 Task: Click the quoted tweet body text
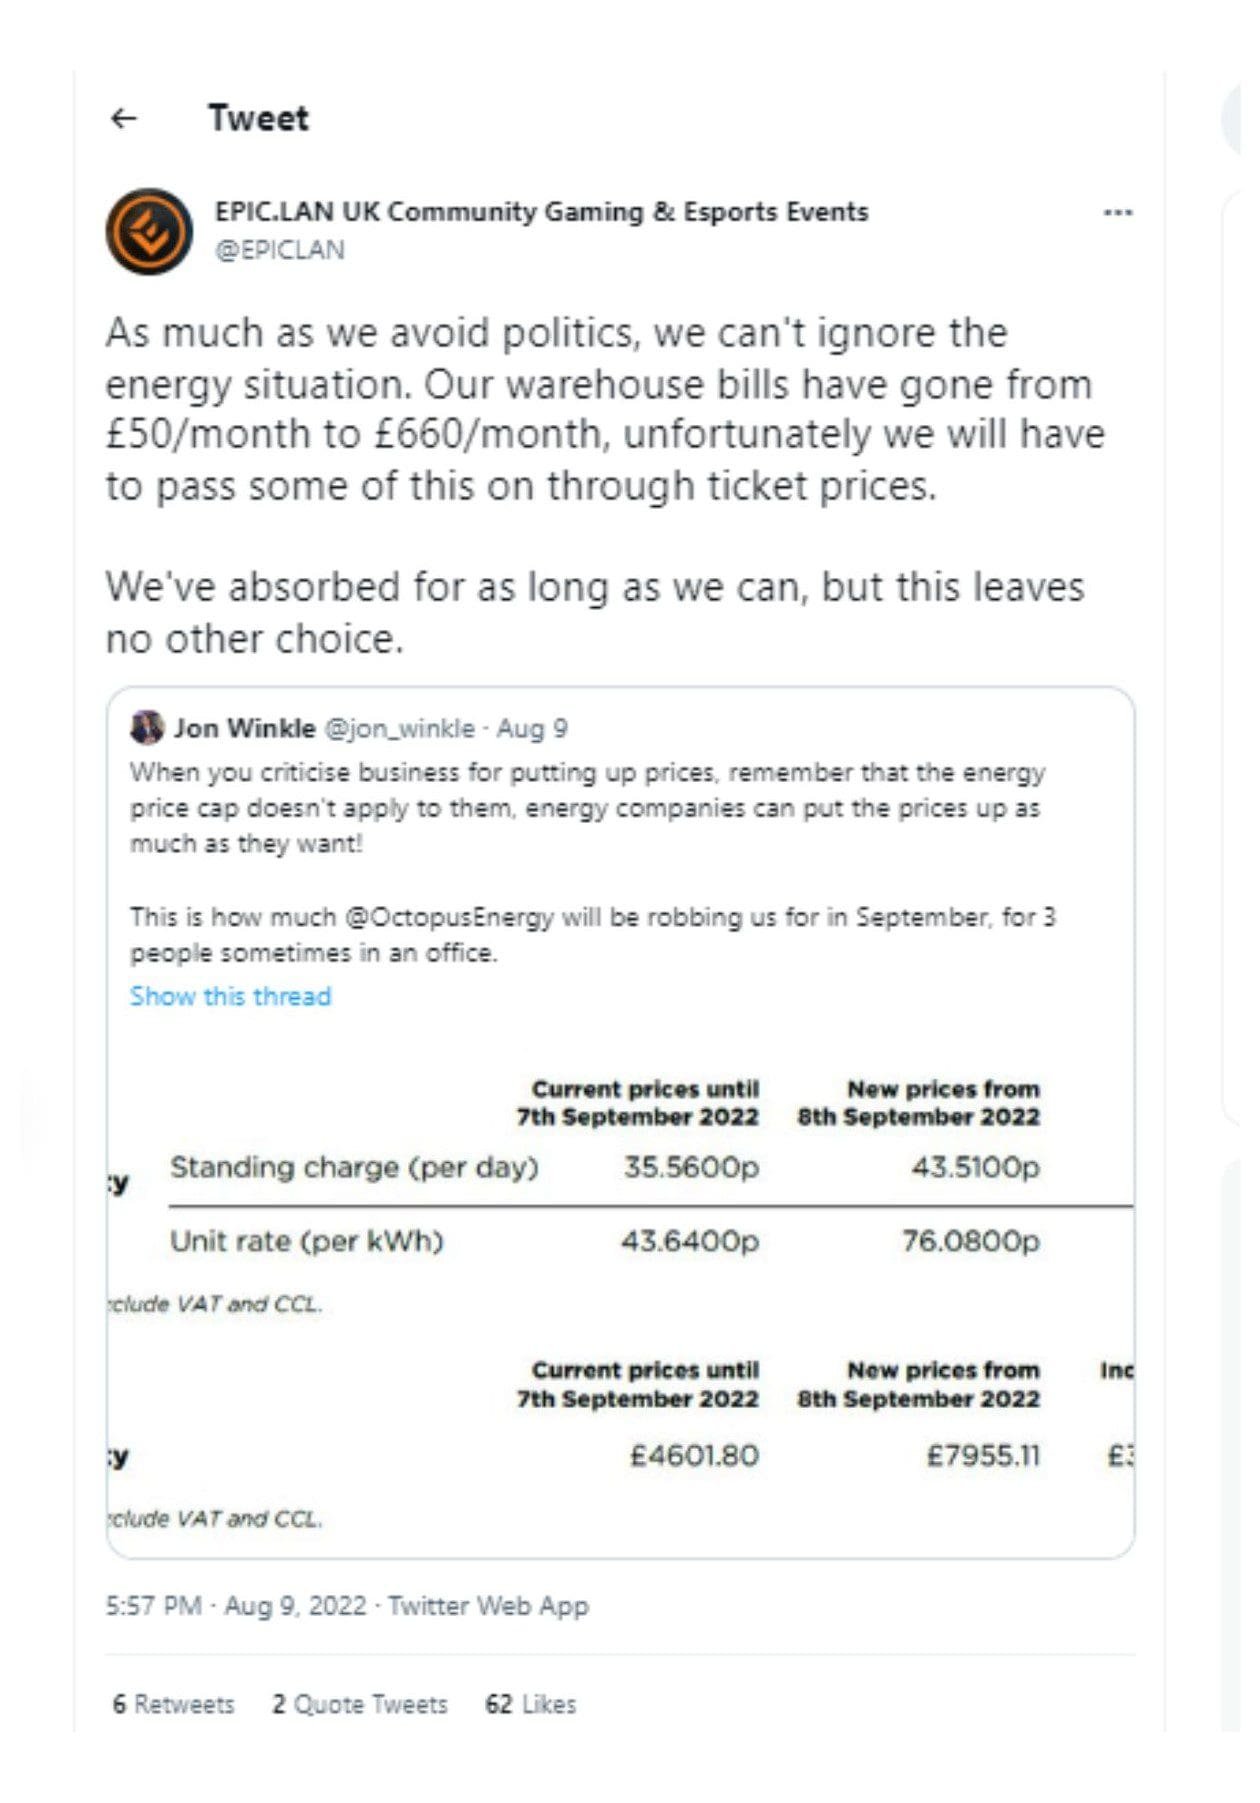tap(588, 808)
